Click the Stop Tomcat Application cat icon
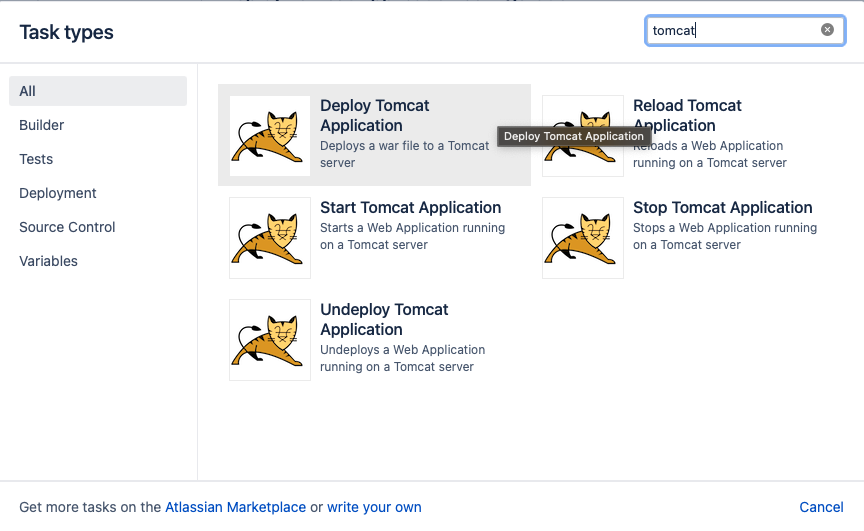 click(583, 238)
